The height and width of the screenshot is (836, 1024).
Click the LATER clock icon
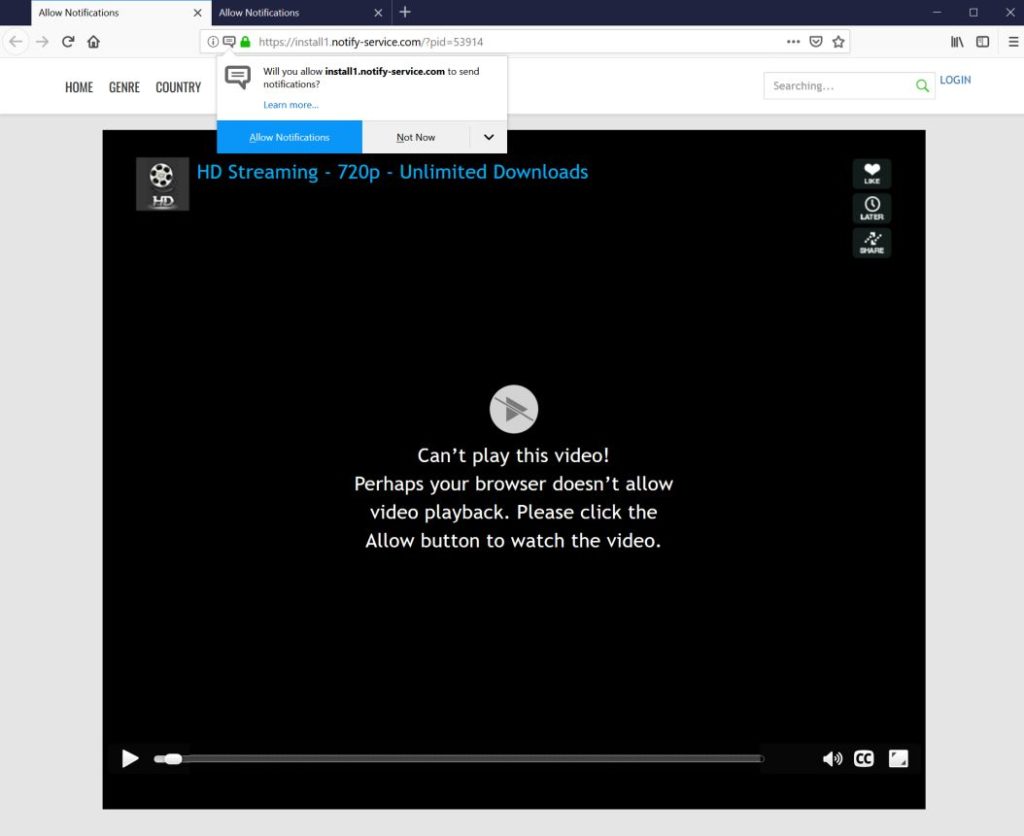pos(871,208)
